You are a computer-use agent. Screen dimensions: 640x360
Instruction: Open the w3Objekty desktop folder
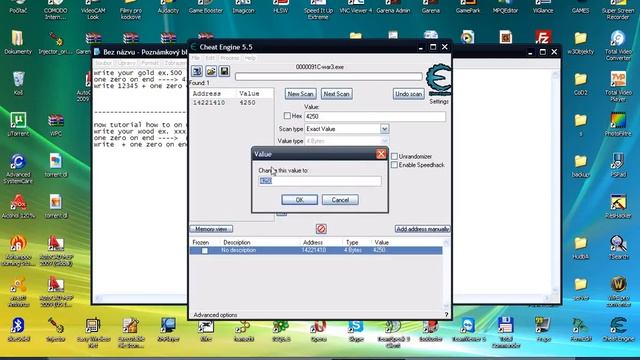[x=580, y=42]
